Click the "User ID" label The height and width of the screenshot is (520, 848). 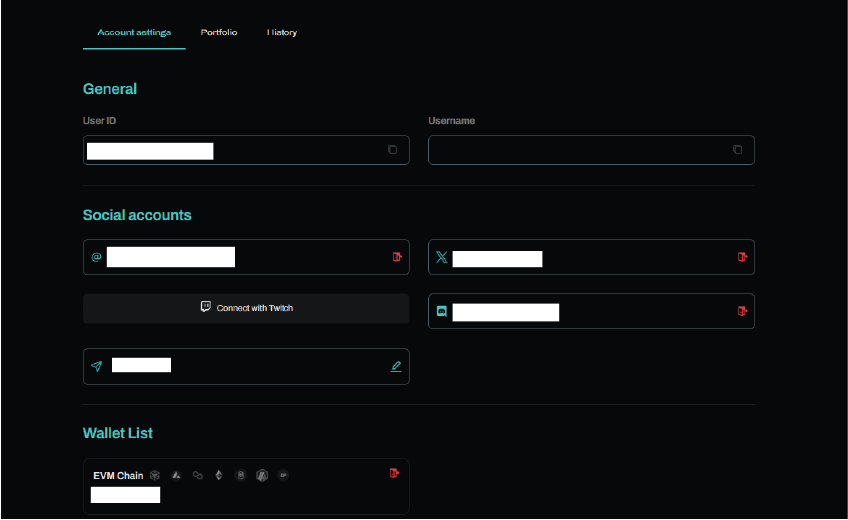tap(99, 121)
